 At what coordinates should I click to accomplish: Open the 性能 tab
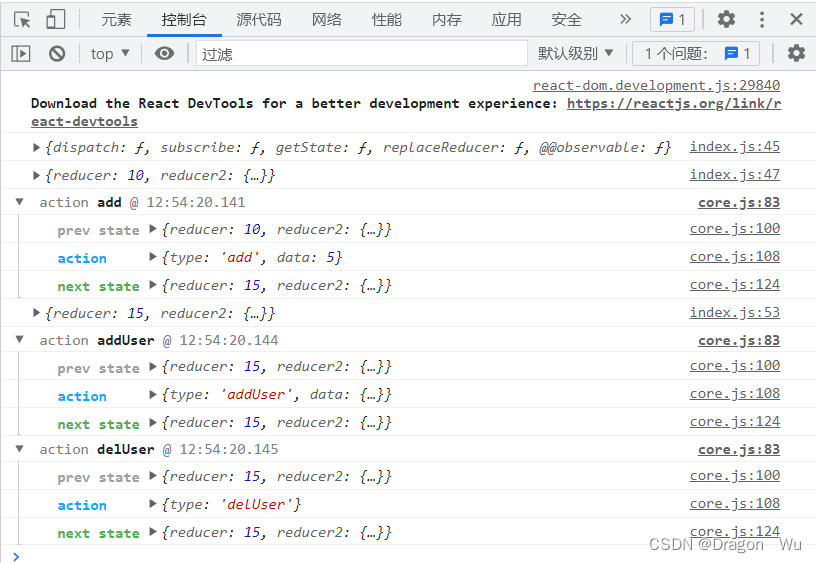tap(387, 20)
